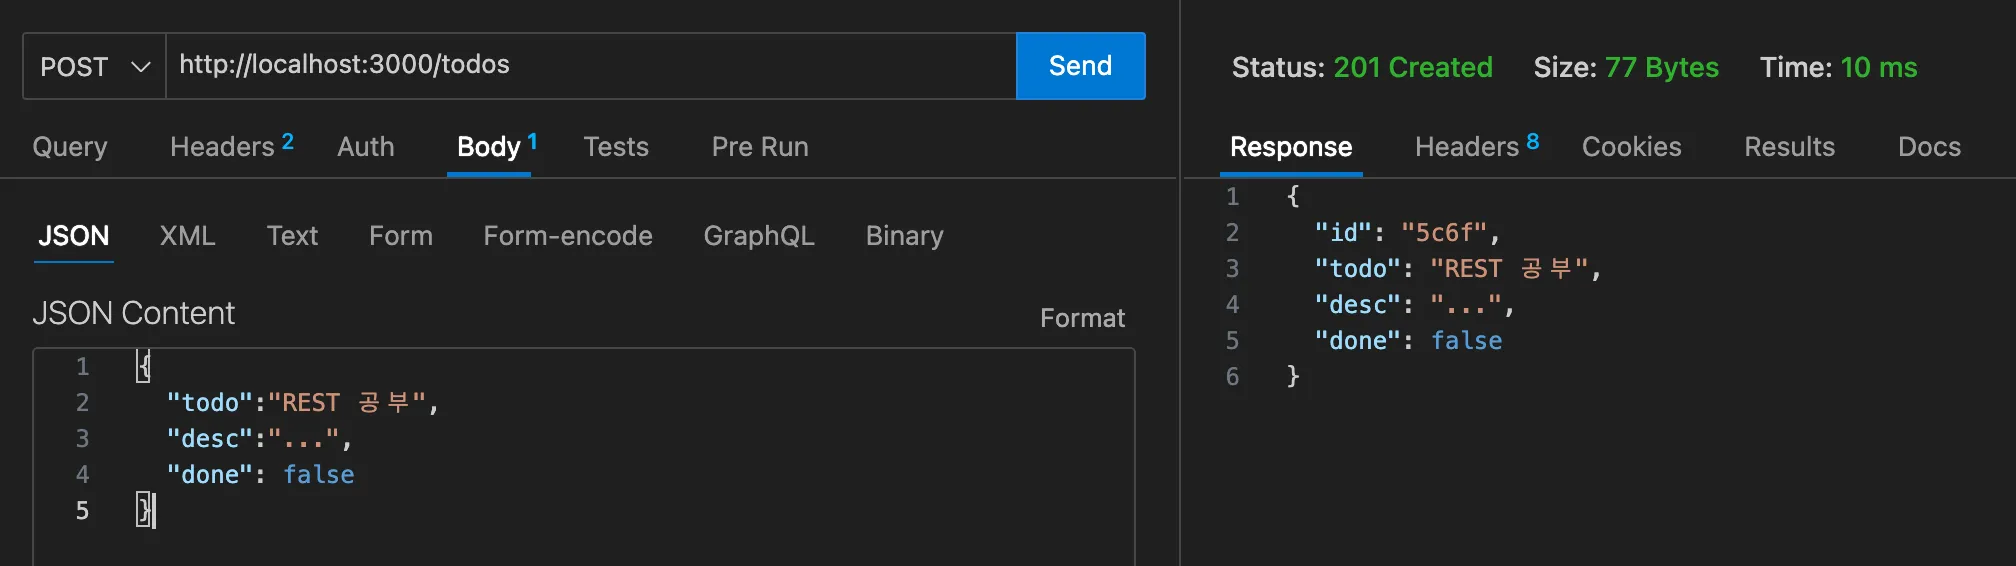Choose the Text body type
Image resolution: width=2016 pixels, height=566 pixels.
[x=292, y=236]
